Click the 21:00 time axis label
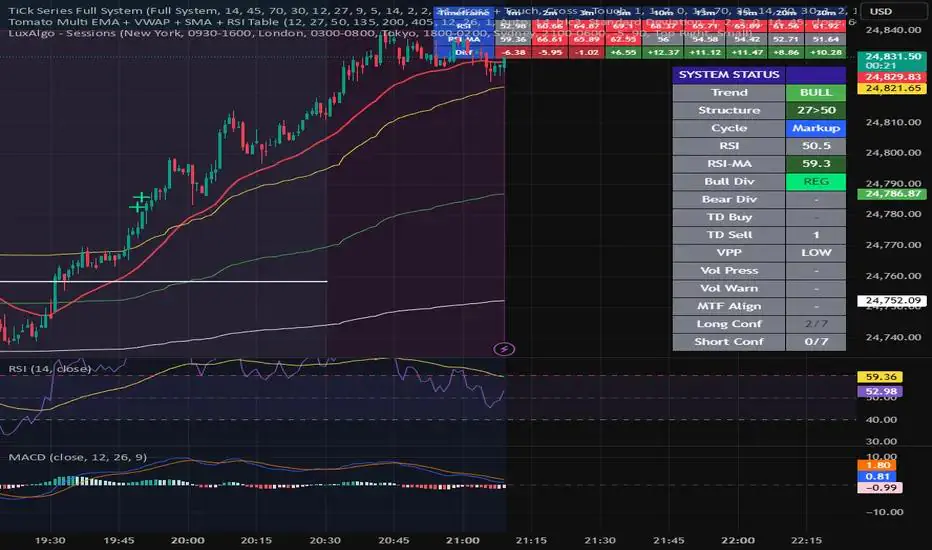Image resolution: width=932 pixels, height=550 pixels. (462, 540)
